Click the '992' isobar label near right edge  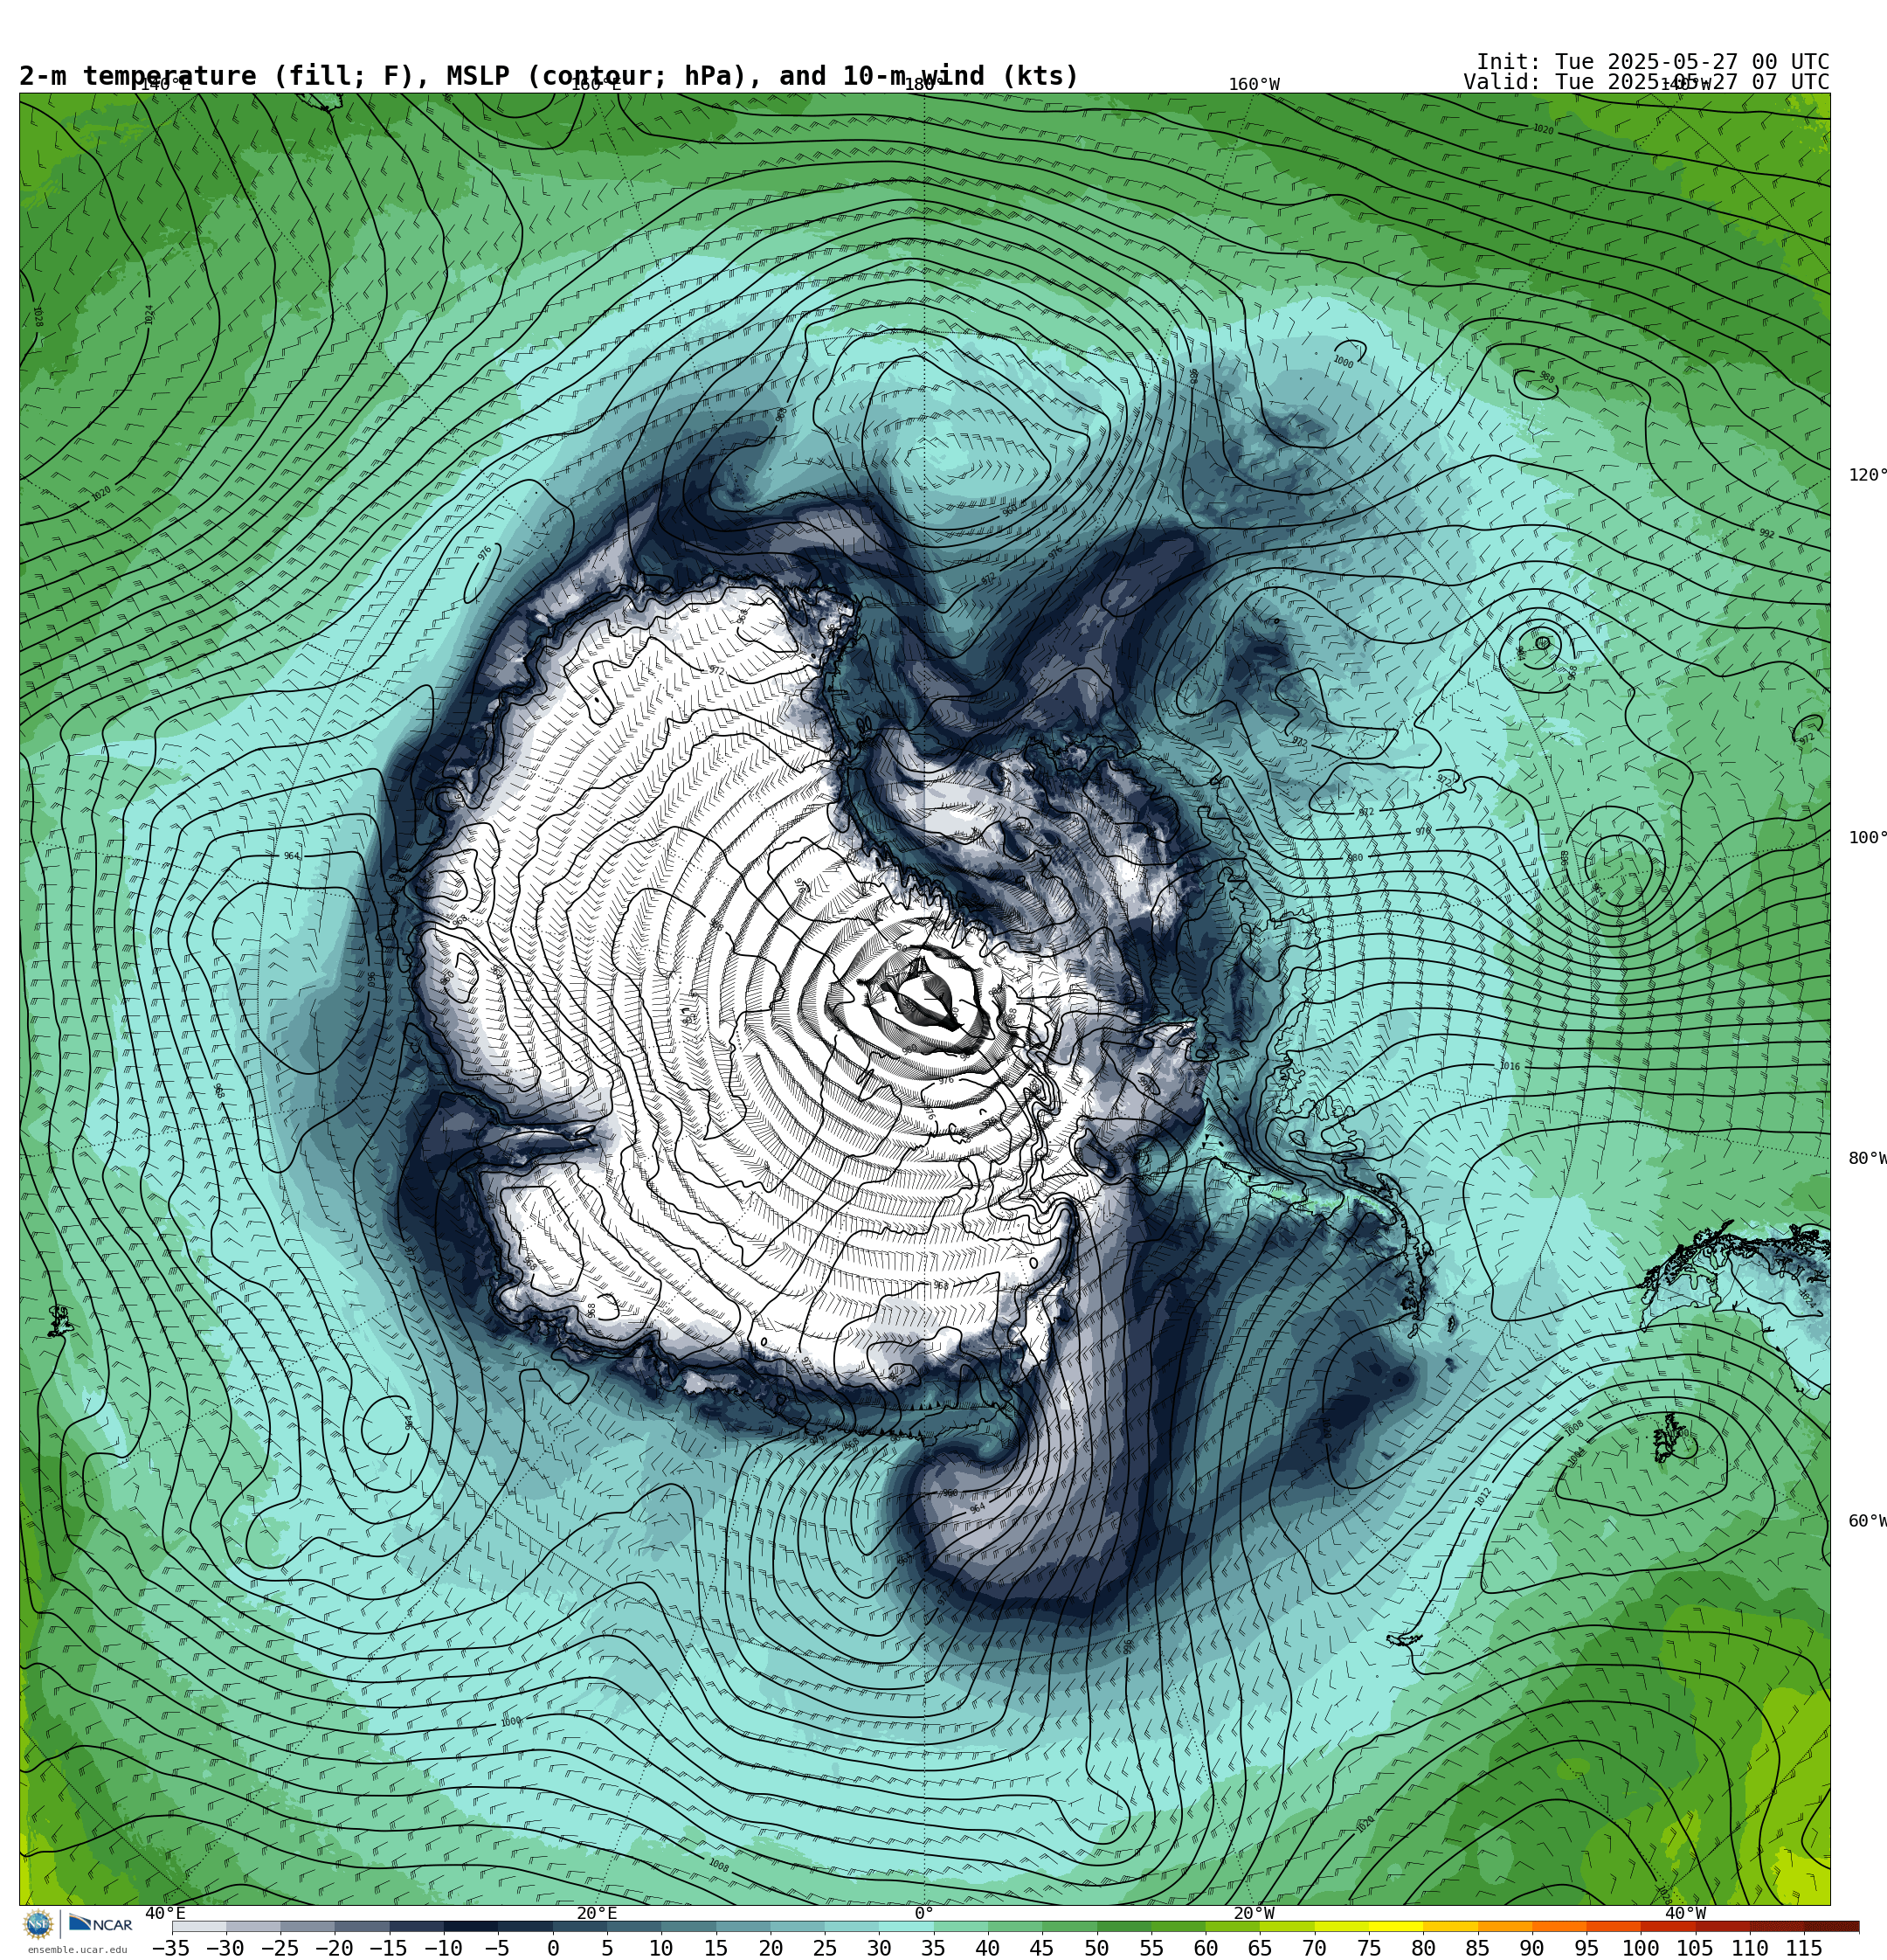(1767, 534)
